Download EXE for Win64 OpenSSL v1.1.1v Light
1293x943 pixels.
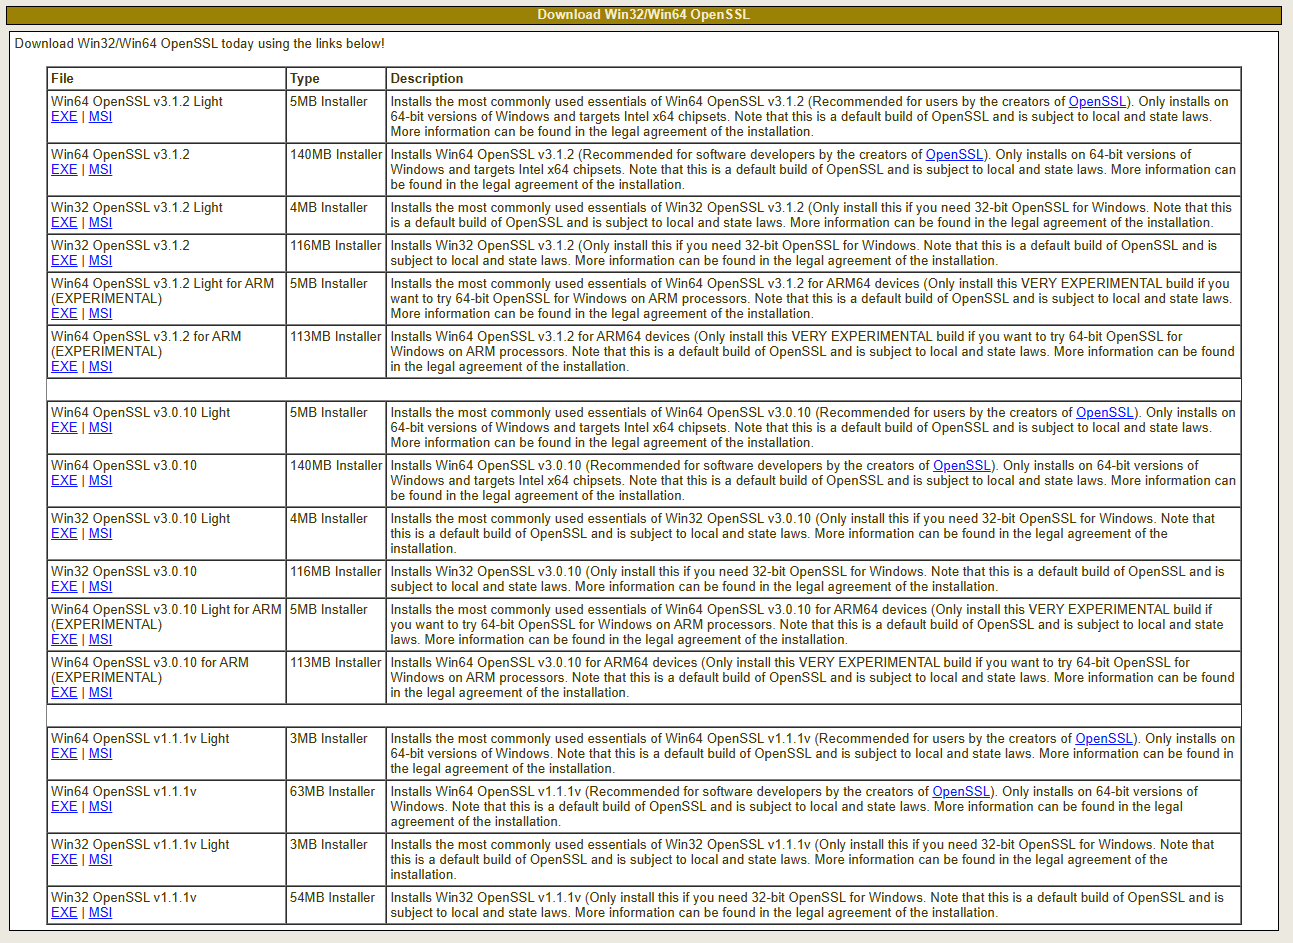pyautogui.click(x=64, y=754)
